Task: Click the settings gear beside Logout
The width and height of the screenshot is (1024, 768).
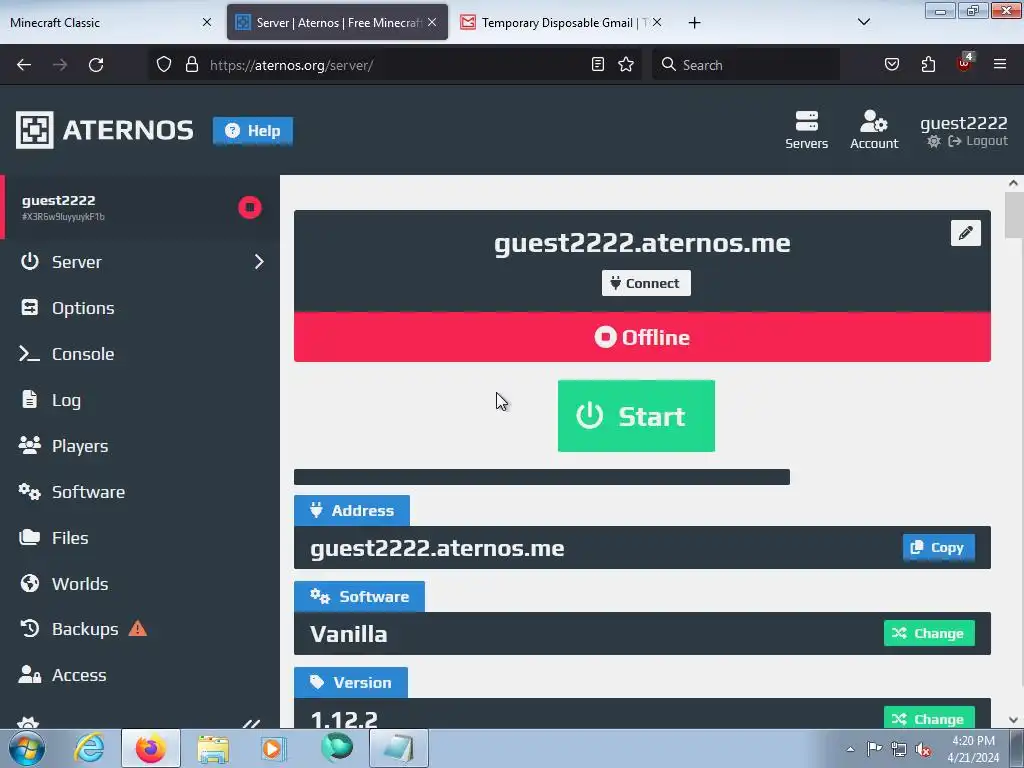Action: click(x=934, y=141)
